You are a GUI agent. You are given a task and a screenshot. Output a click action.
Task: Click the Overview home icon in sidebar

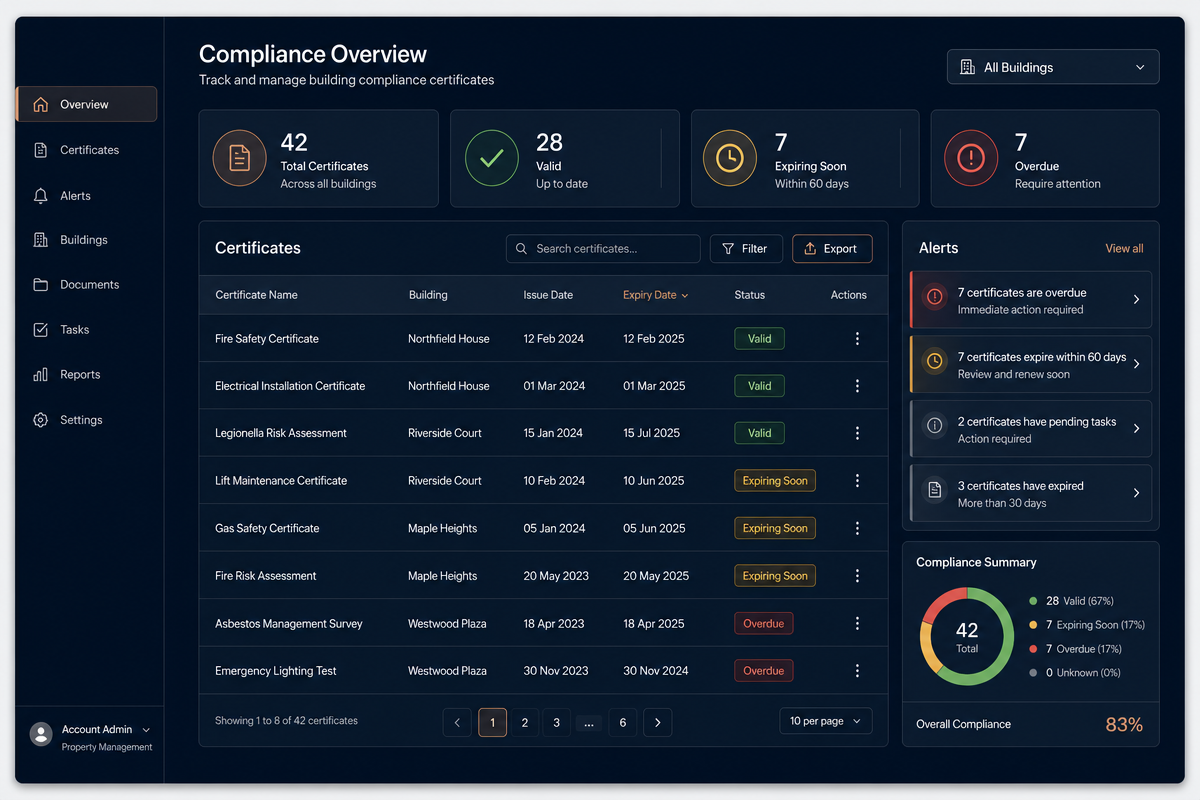[x=40, y=104]
